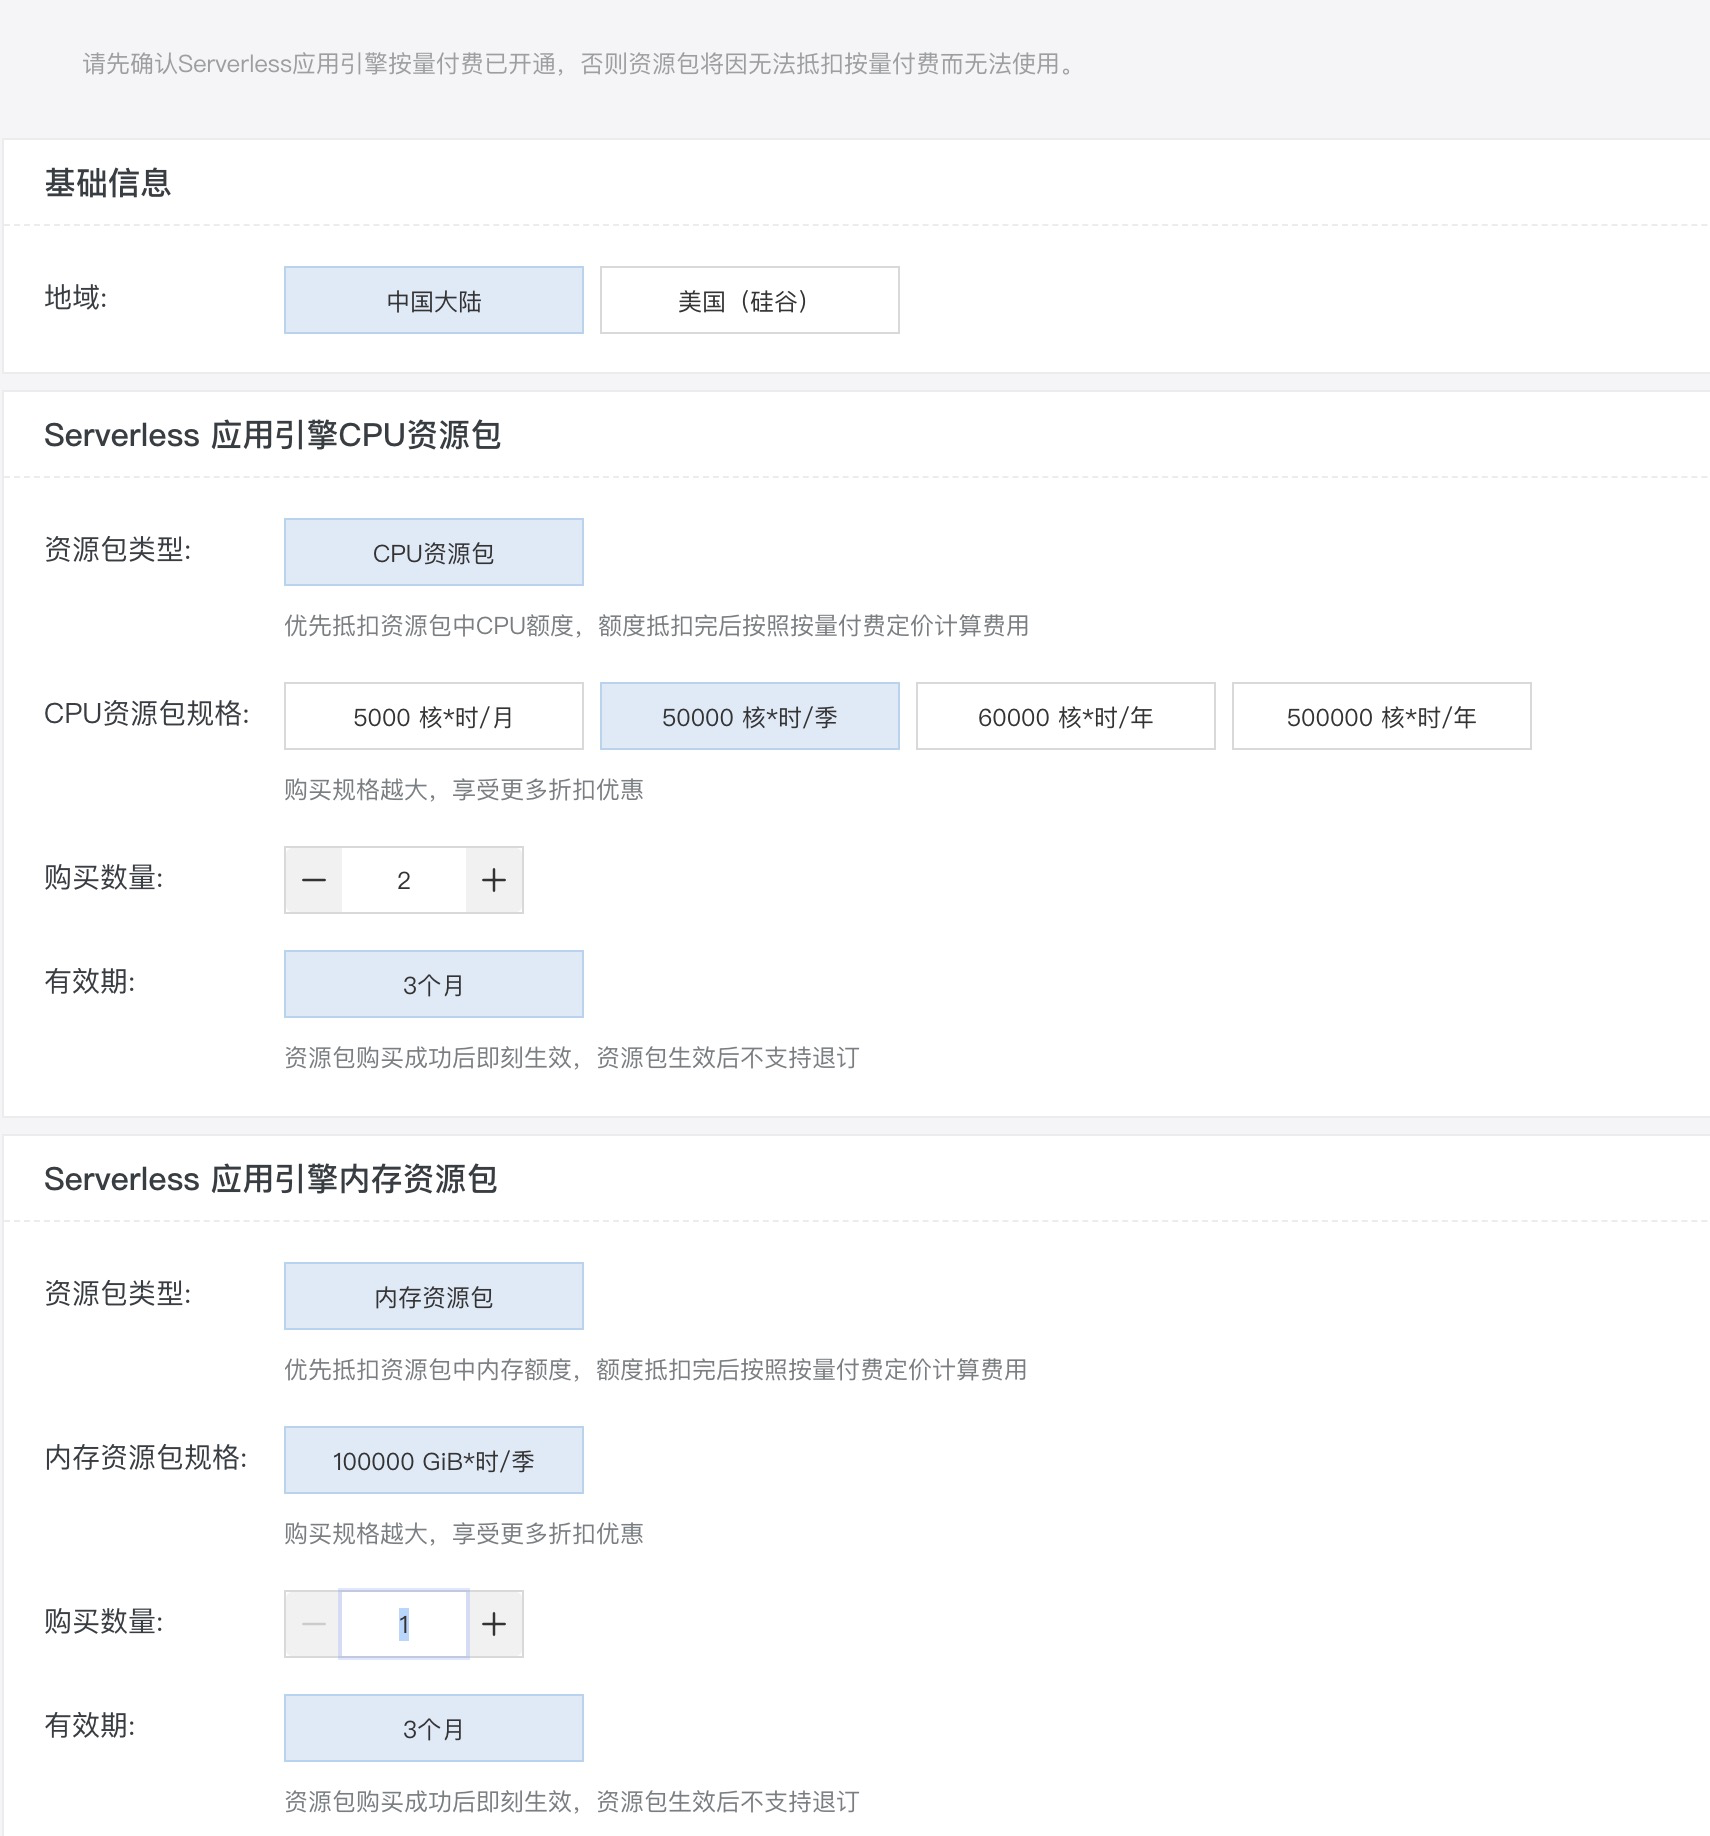
Task: Click the Serverless 应用引擎CPU资源包 heading
Action: pos(272,435)
